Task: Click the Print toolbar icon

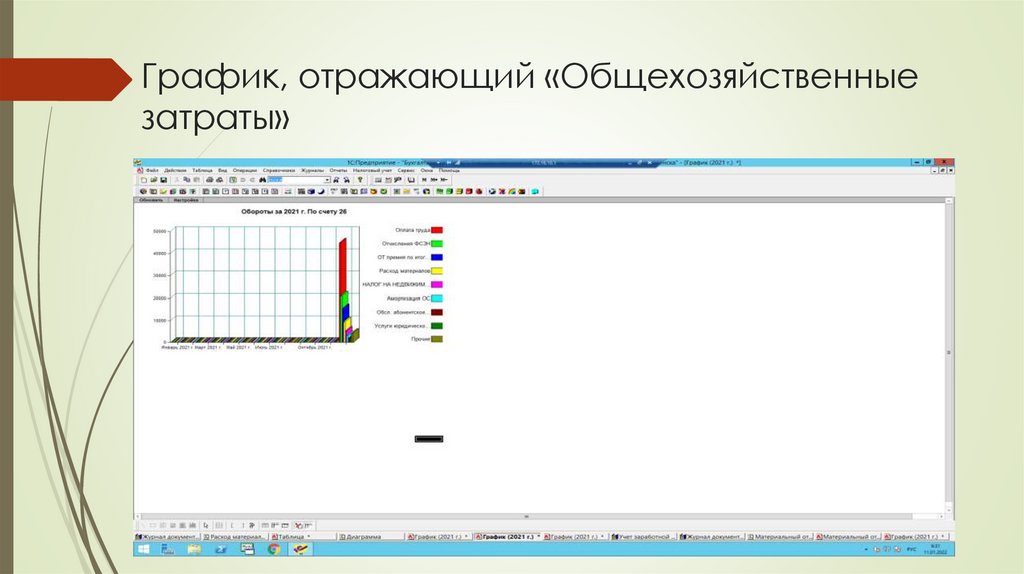Action: point(210,180)
